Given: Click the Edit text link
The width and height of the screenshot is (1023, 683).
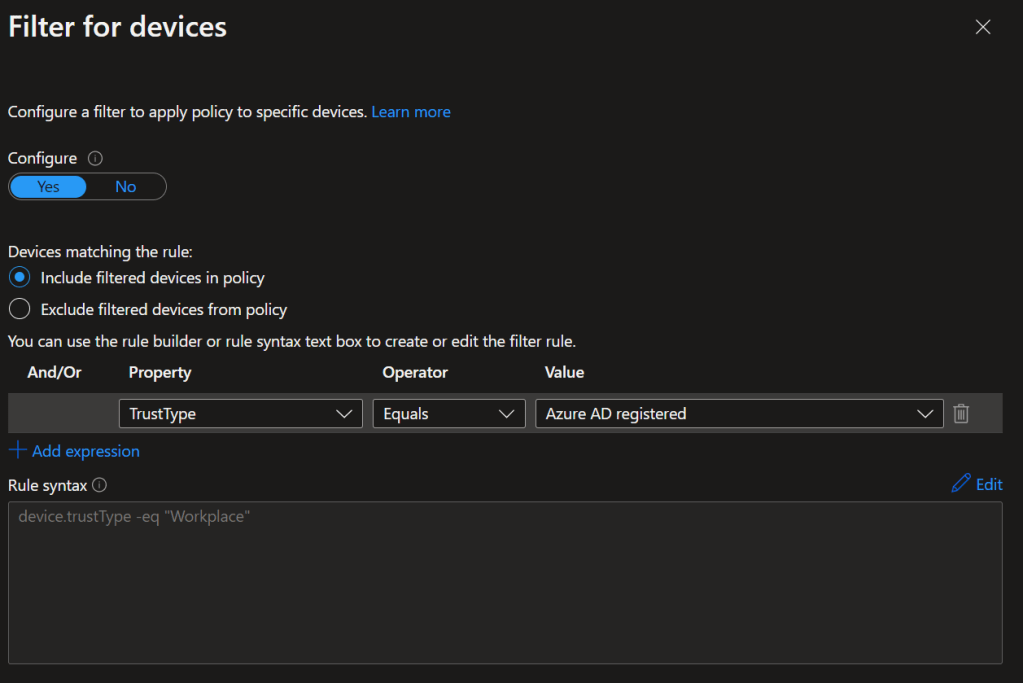Looking at the screenshot, I should point(988,484).
